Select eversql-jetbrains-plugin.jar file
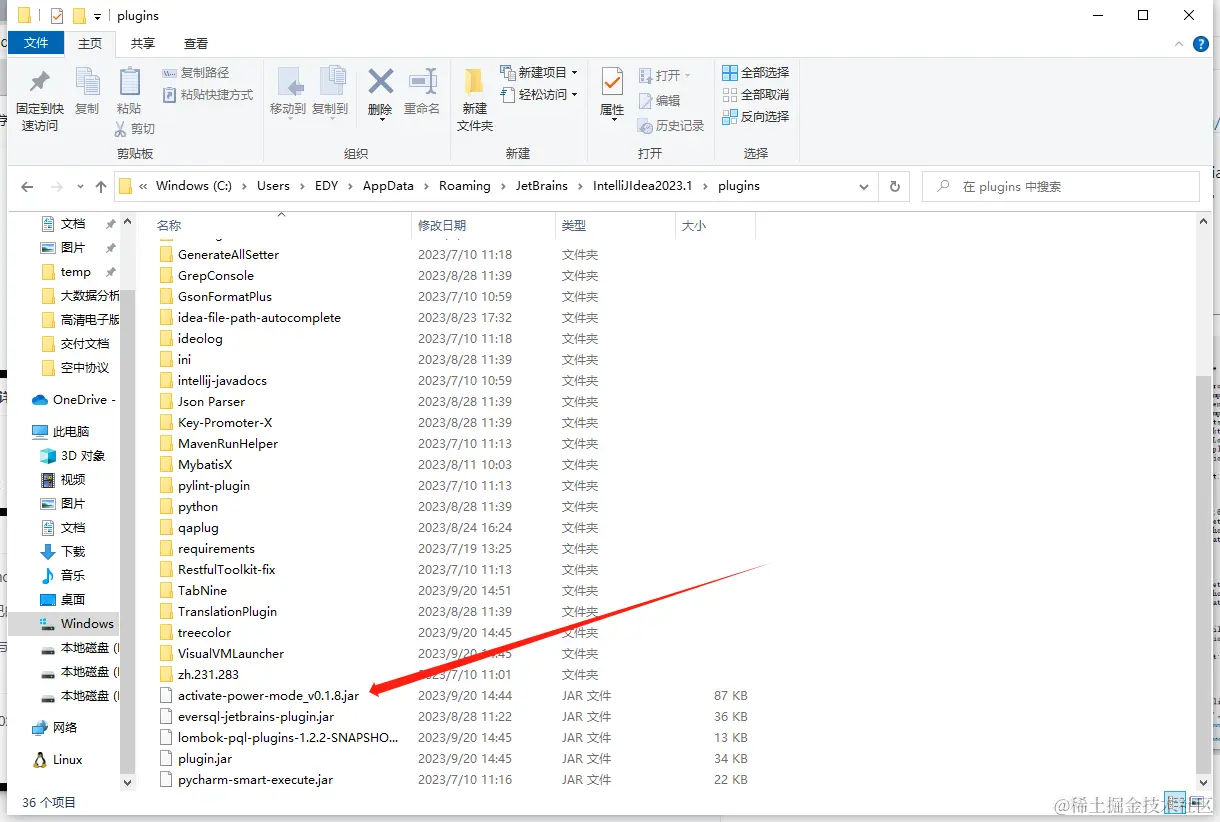1220x822 pixels. point(256,716)
